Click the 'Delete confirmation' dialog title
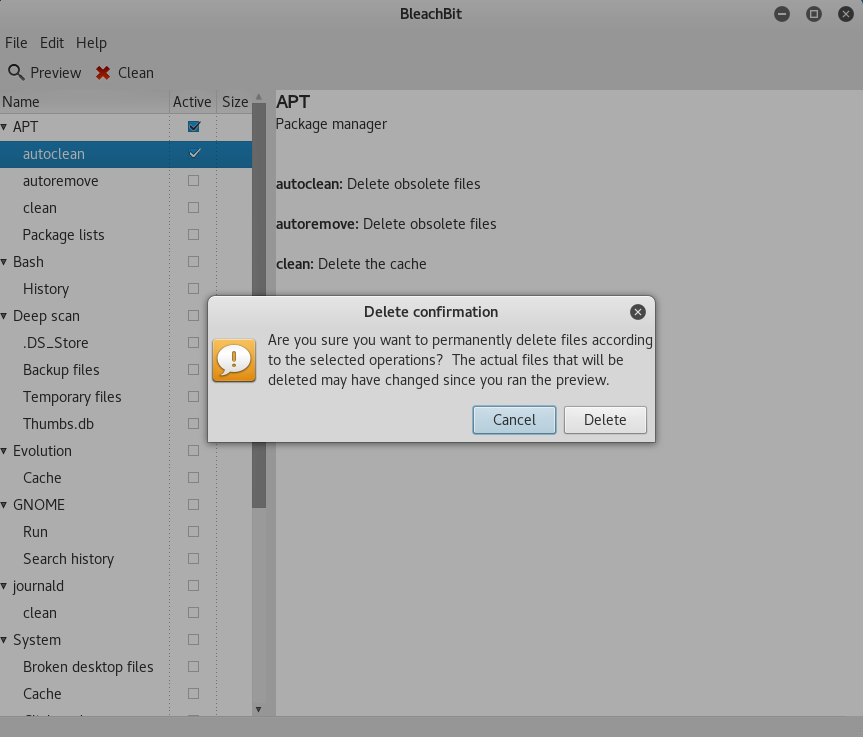 [x=431, y=312]
